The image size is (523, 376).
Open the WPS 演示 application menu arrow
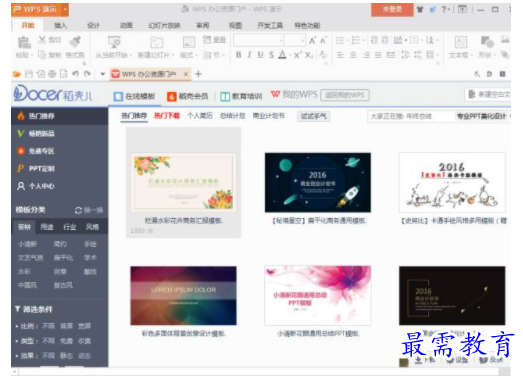tap(65, 10)
